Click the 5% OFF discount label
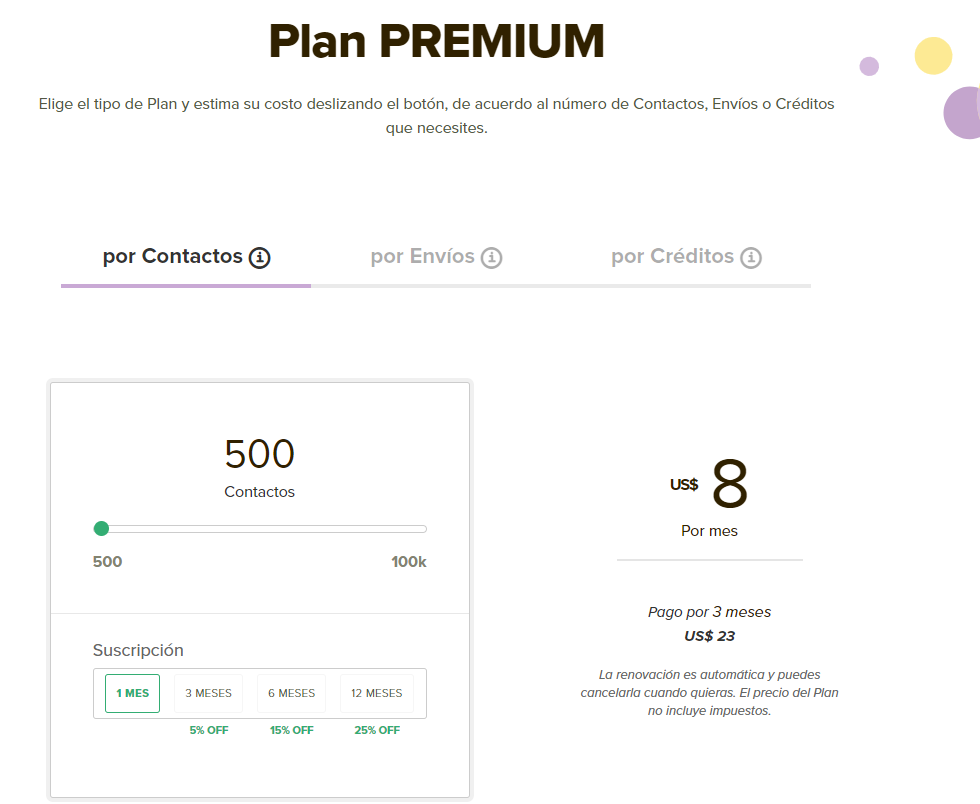Viewport: 980px width, 804px height. point(208,729)
